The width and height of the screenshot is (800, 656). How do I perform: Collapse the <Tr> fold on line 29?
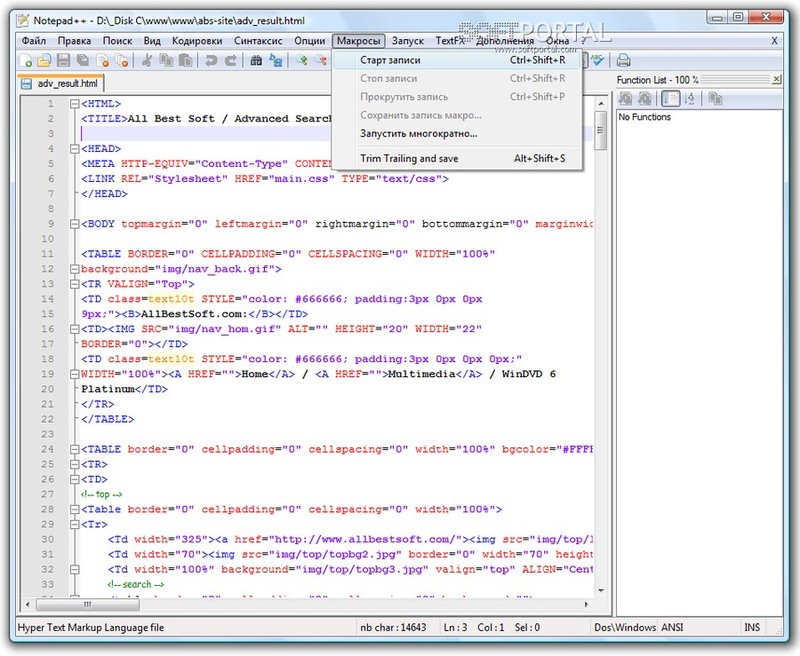pyautogui.click(x=74, y=524)
